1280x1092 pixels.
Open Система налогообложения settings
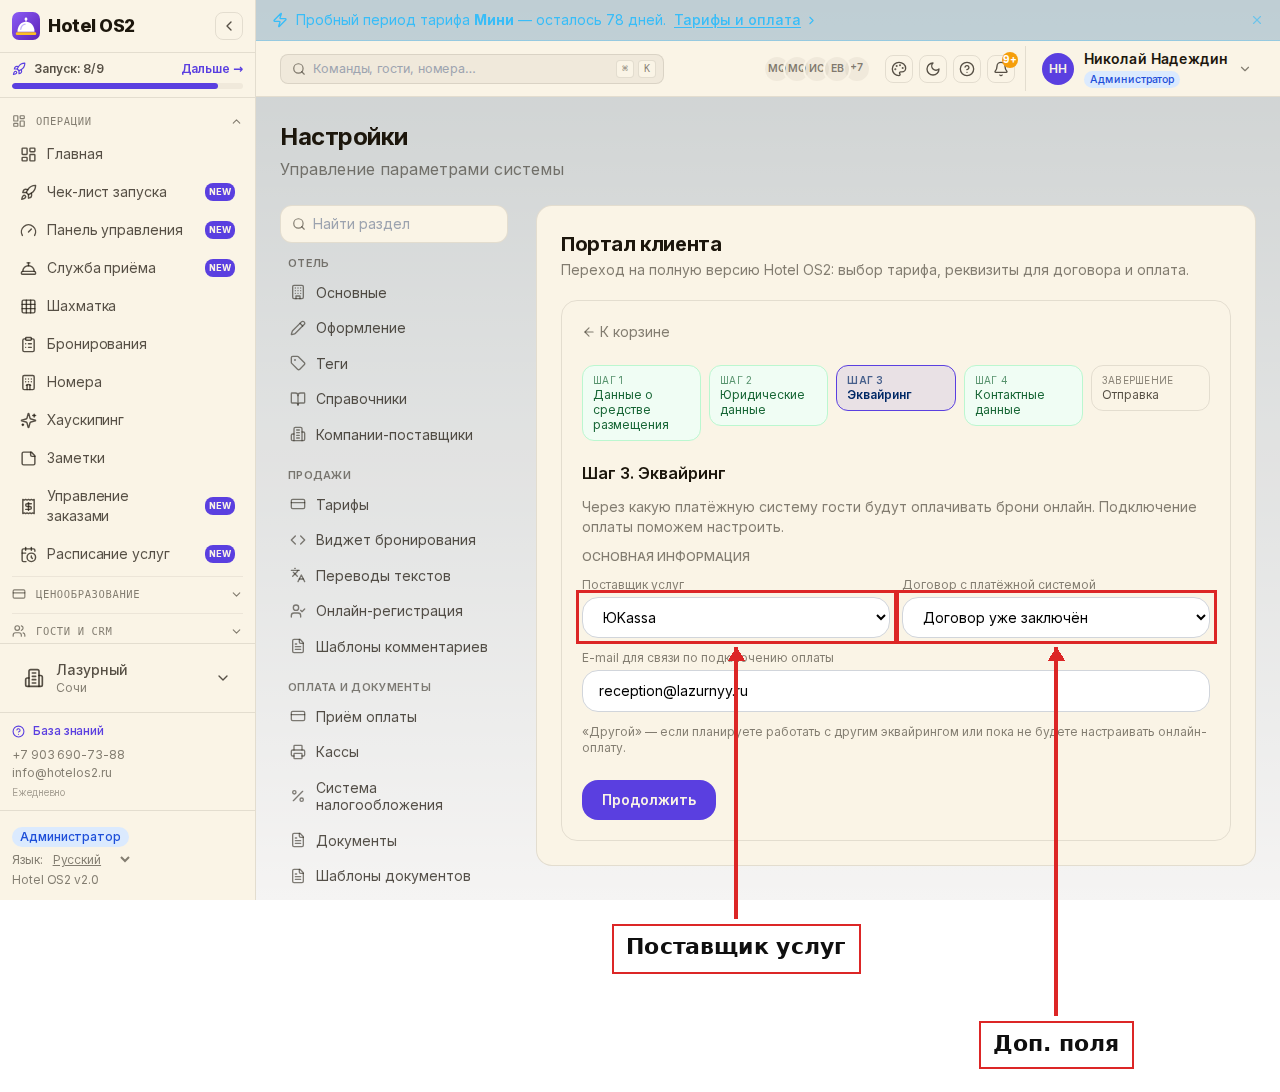point(394,796)
